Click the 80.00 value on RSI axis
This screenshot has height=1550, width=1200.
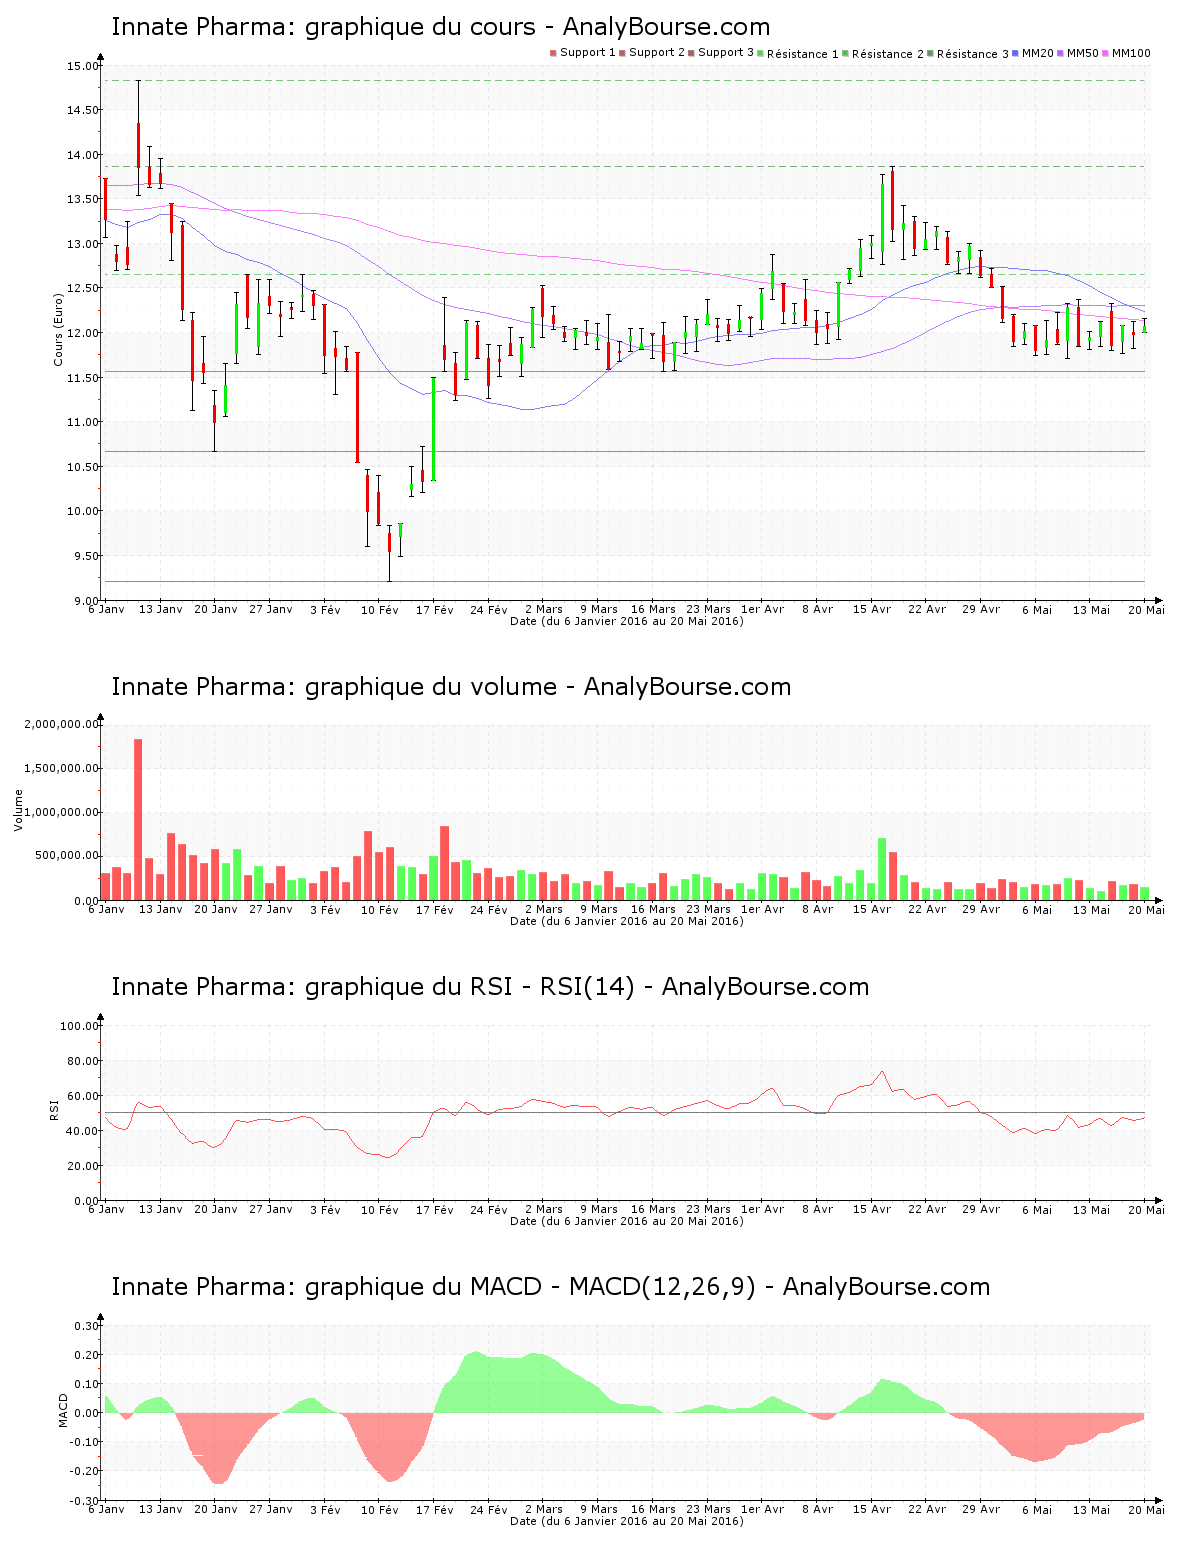(83, 1061)
